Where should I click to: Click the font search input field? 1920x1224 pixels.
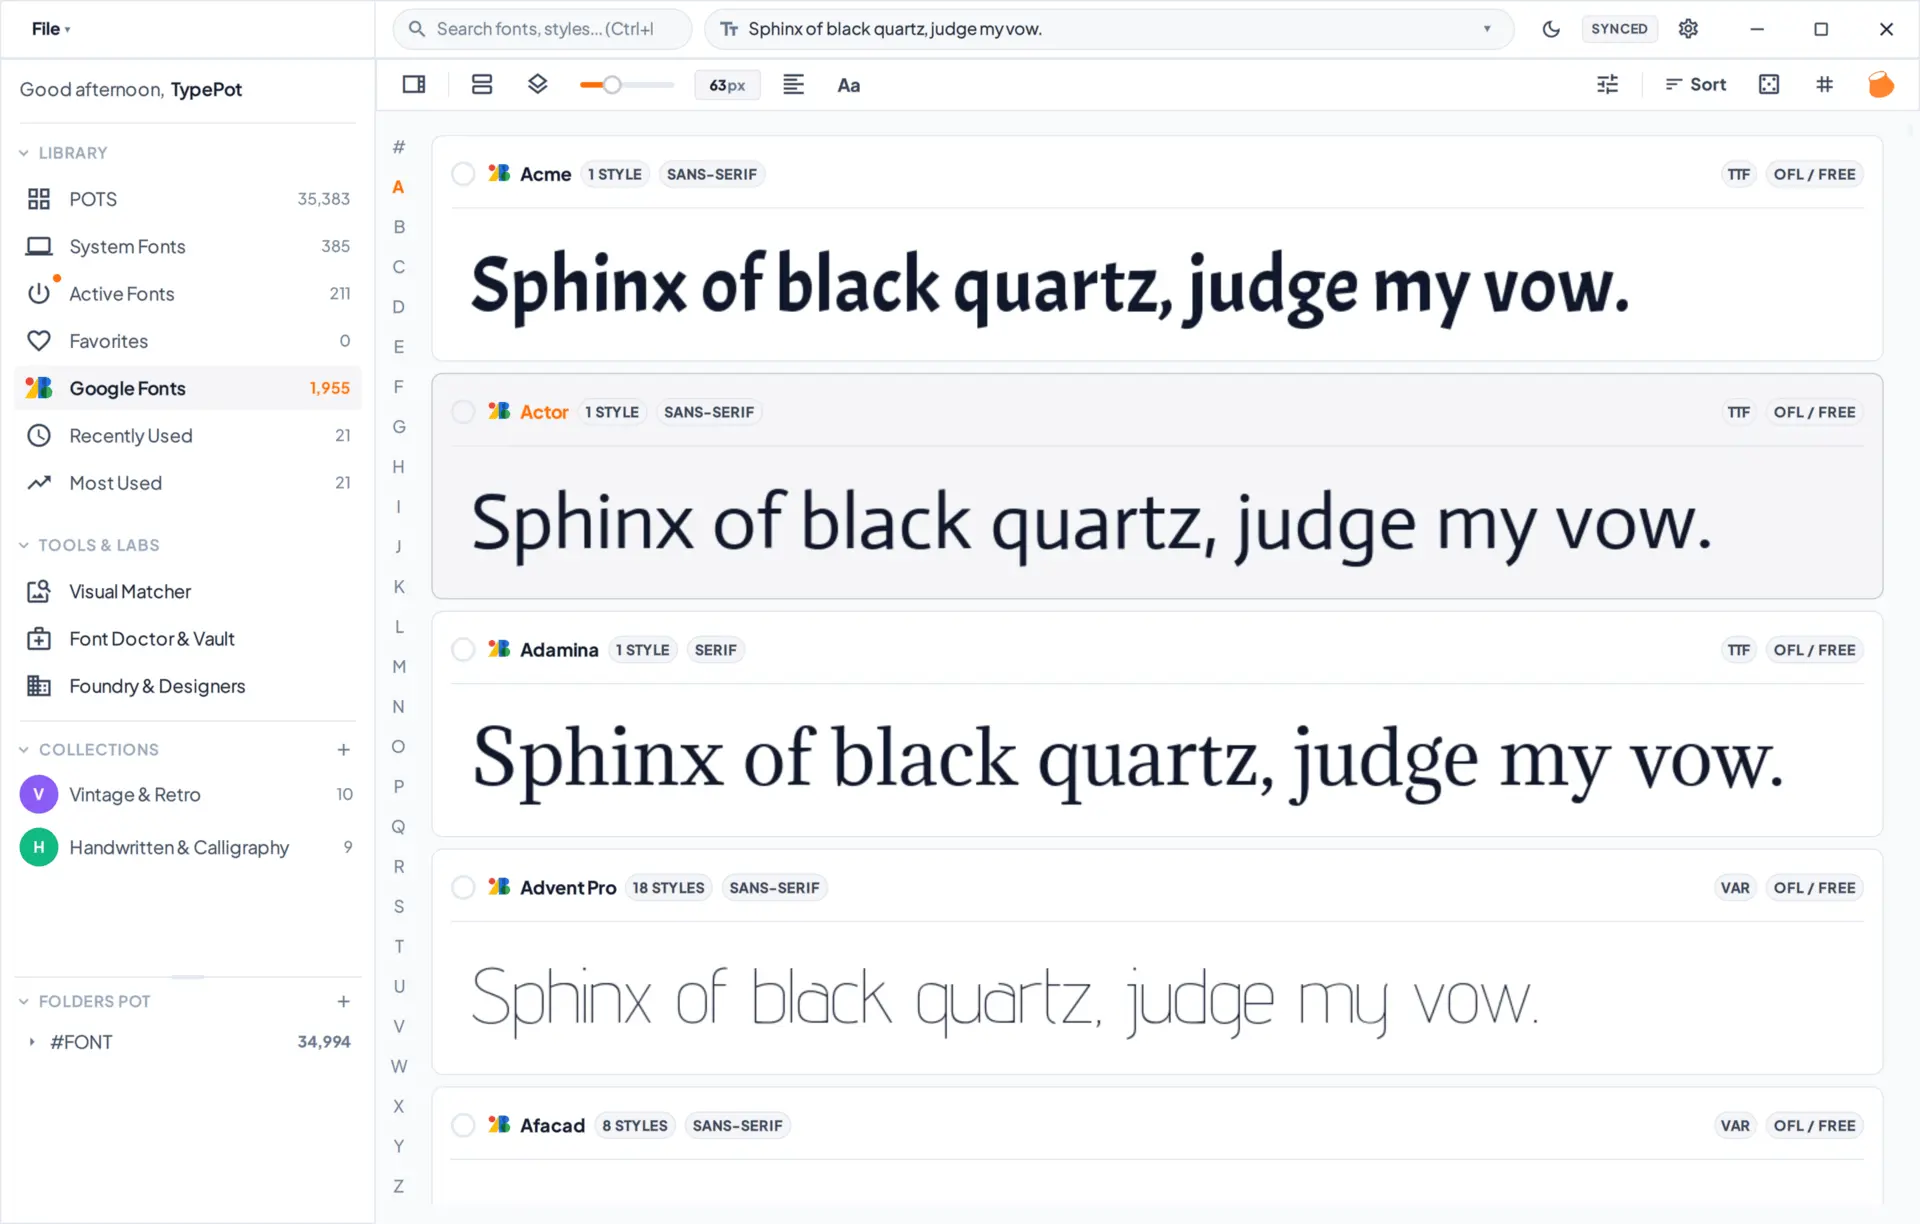coord(543,29)
